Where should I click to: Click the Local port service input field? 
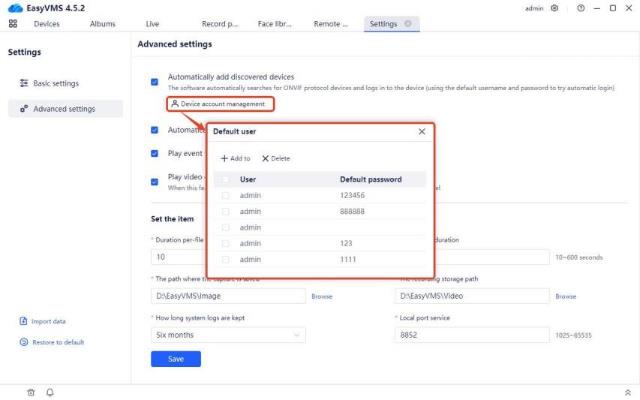coord(472,335)
